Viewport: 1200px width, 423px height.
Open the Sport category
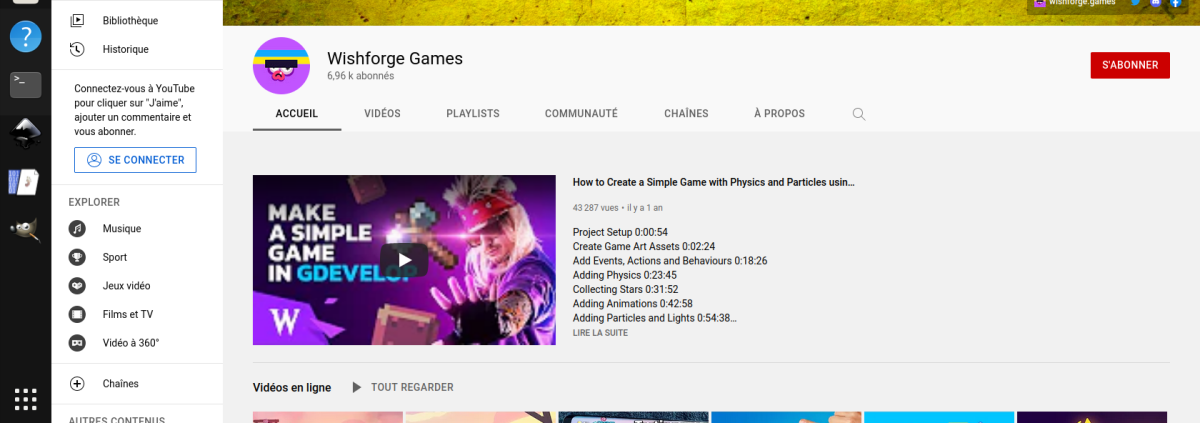click(114, 257)
